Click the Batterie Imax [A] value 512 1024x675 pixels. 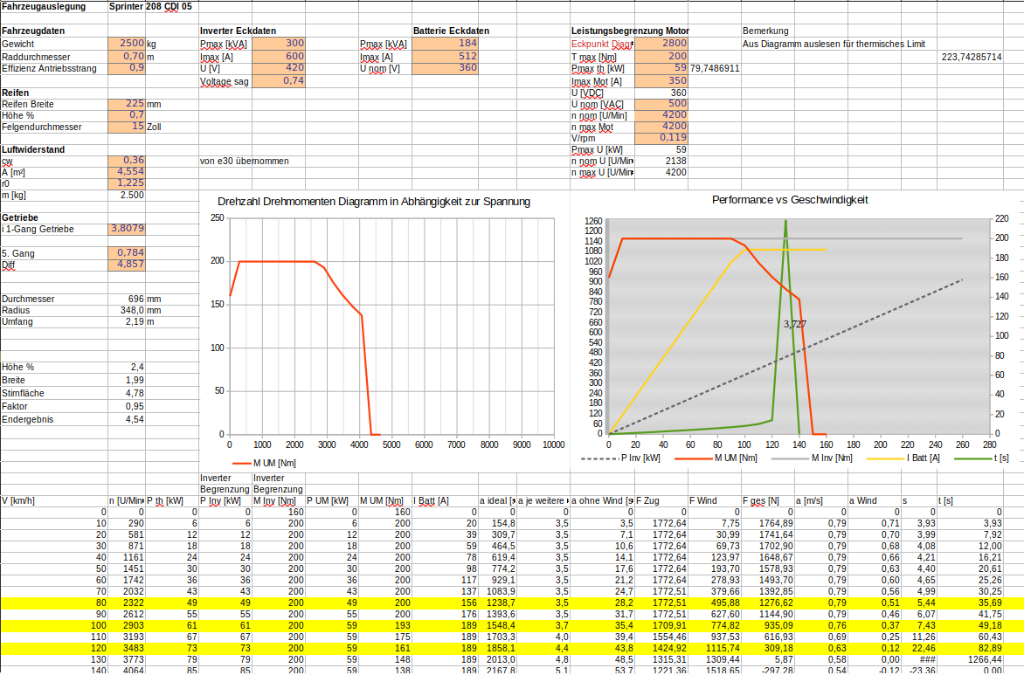point(439,57)
